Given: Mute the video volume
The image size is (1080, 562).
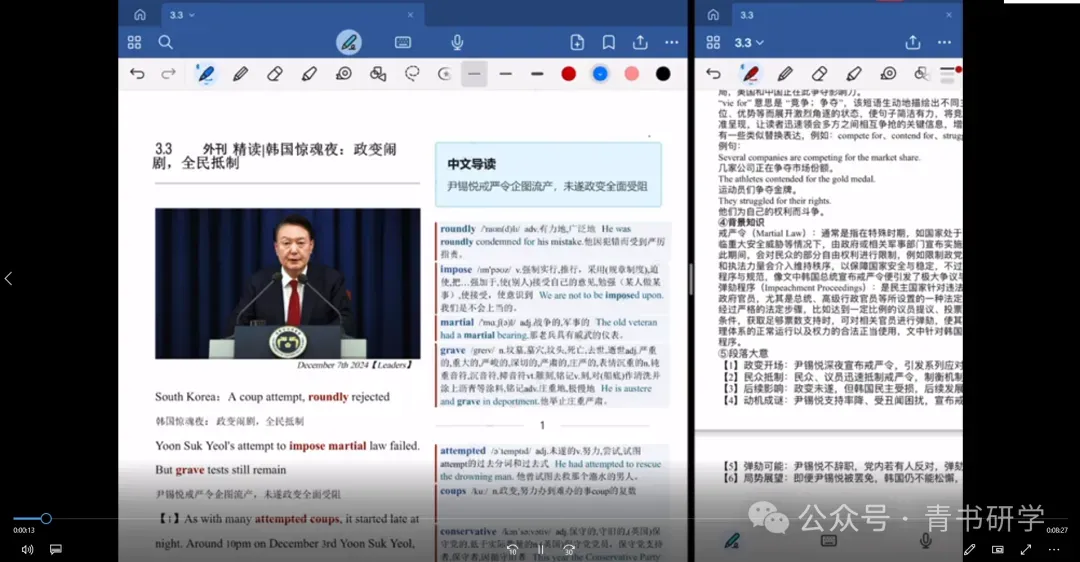Looking at the screenshot, I should tap(27, 550).
